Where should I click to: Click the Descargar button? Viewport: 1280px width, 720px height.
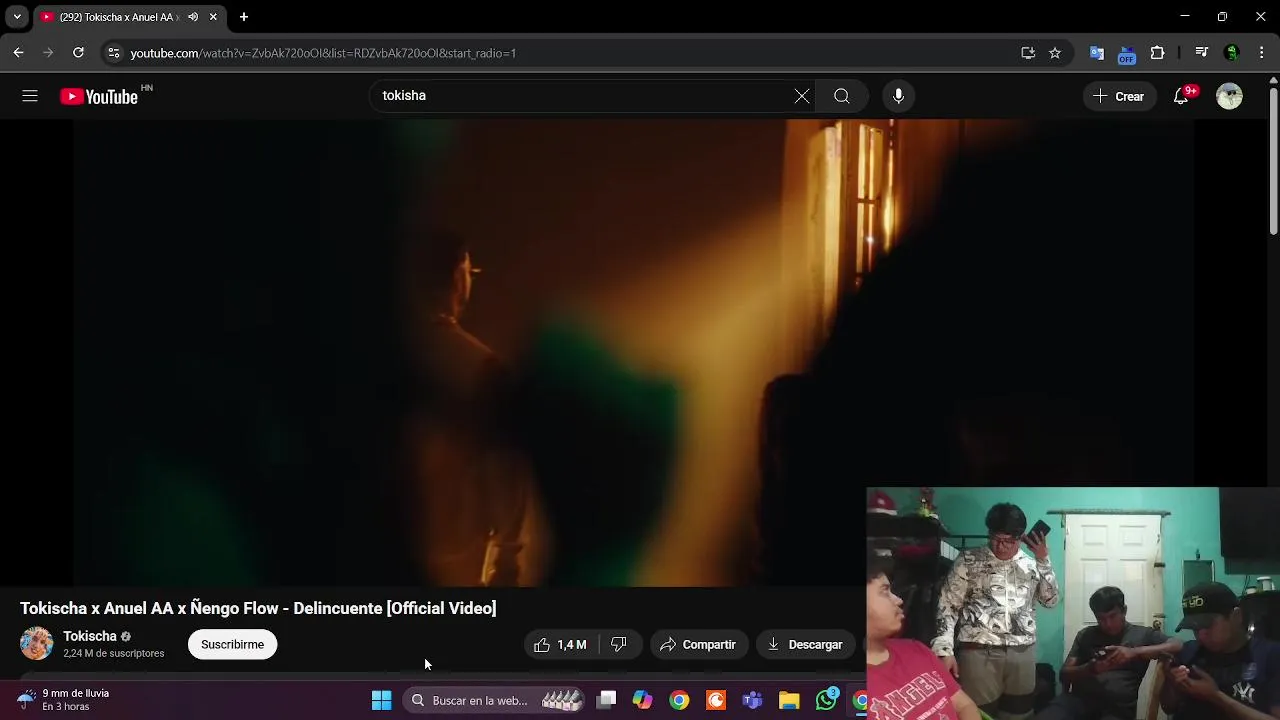click(x=805, y=645)
